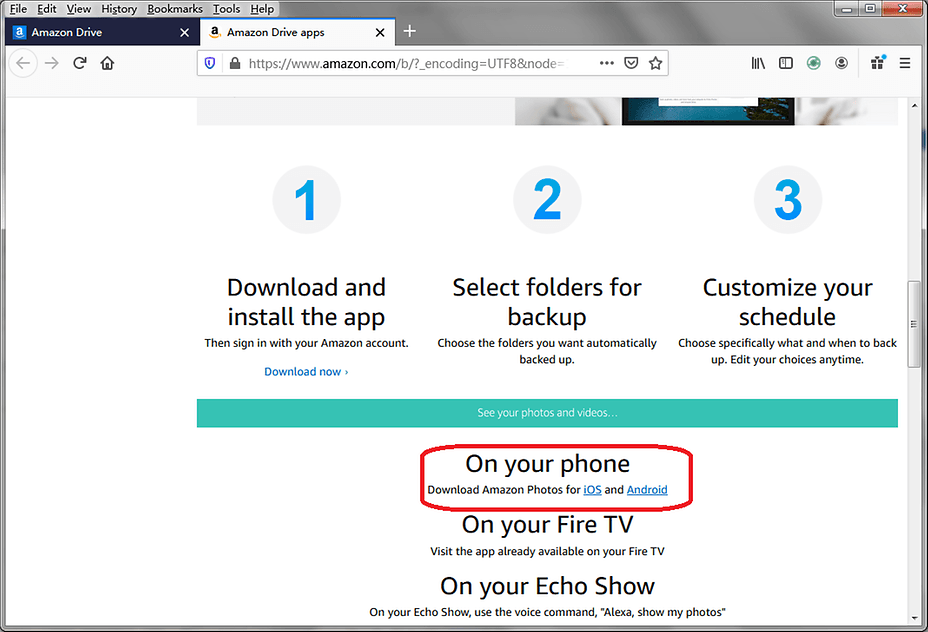Open Firefox account menu
This screenshot has height=632, width=928.
841,63
